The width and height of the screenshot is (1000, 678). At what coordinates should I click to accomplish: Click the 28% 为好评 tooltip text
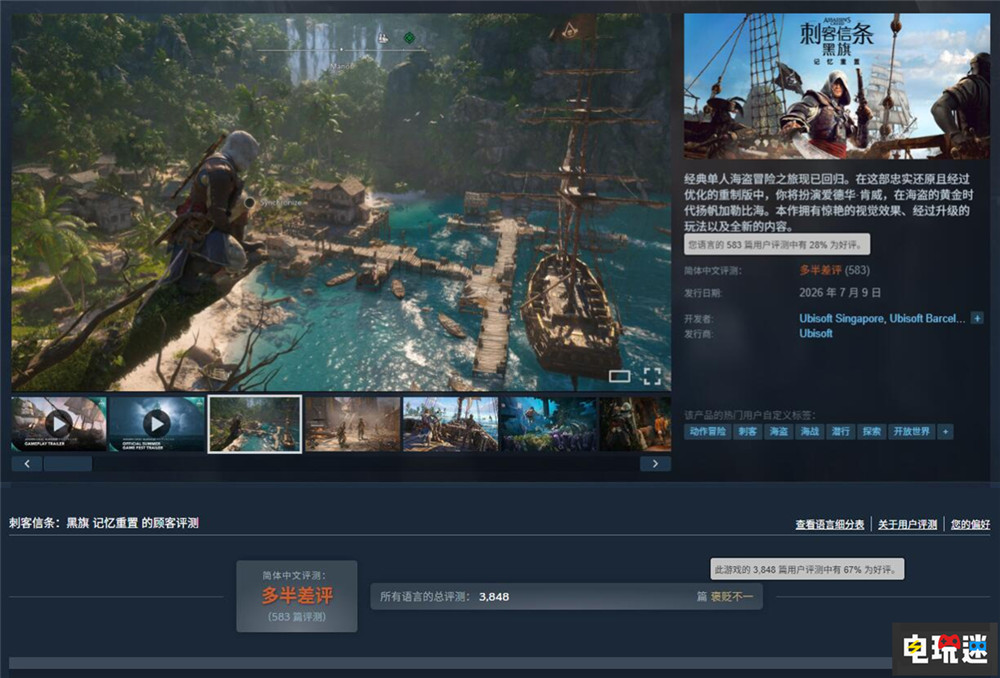[777, 244]
